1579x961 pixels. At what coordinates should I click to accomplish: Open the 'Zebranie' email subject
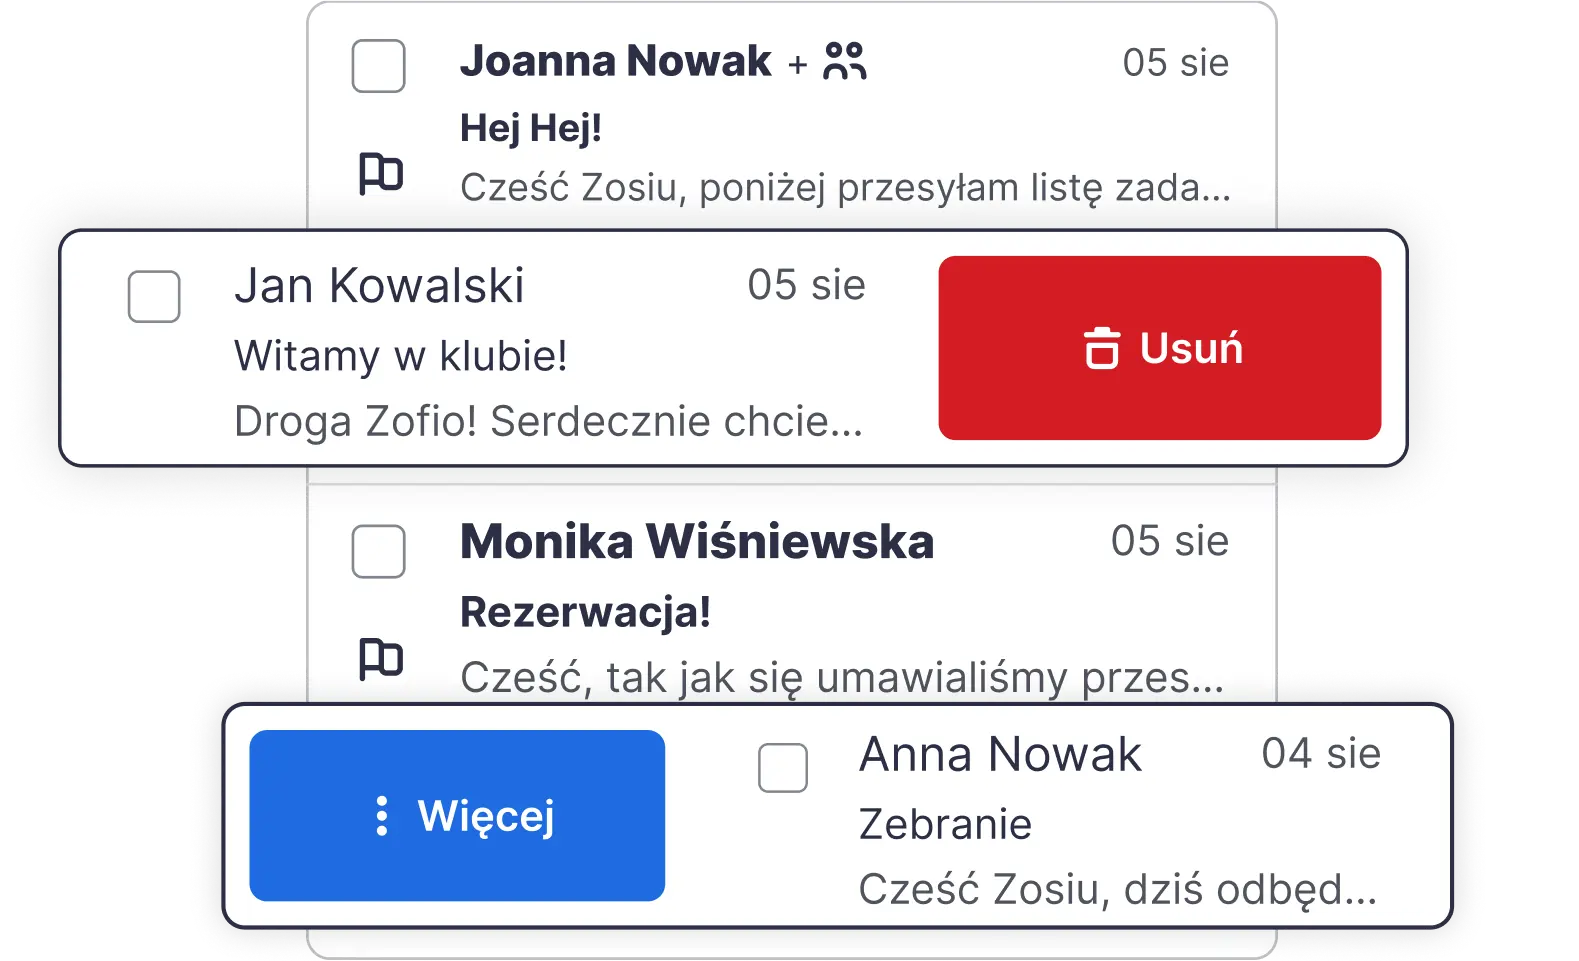[x=945, y=824]
